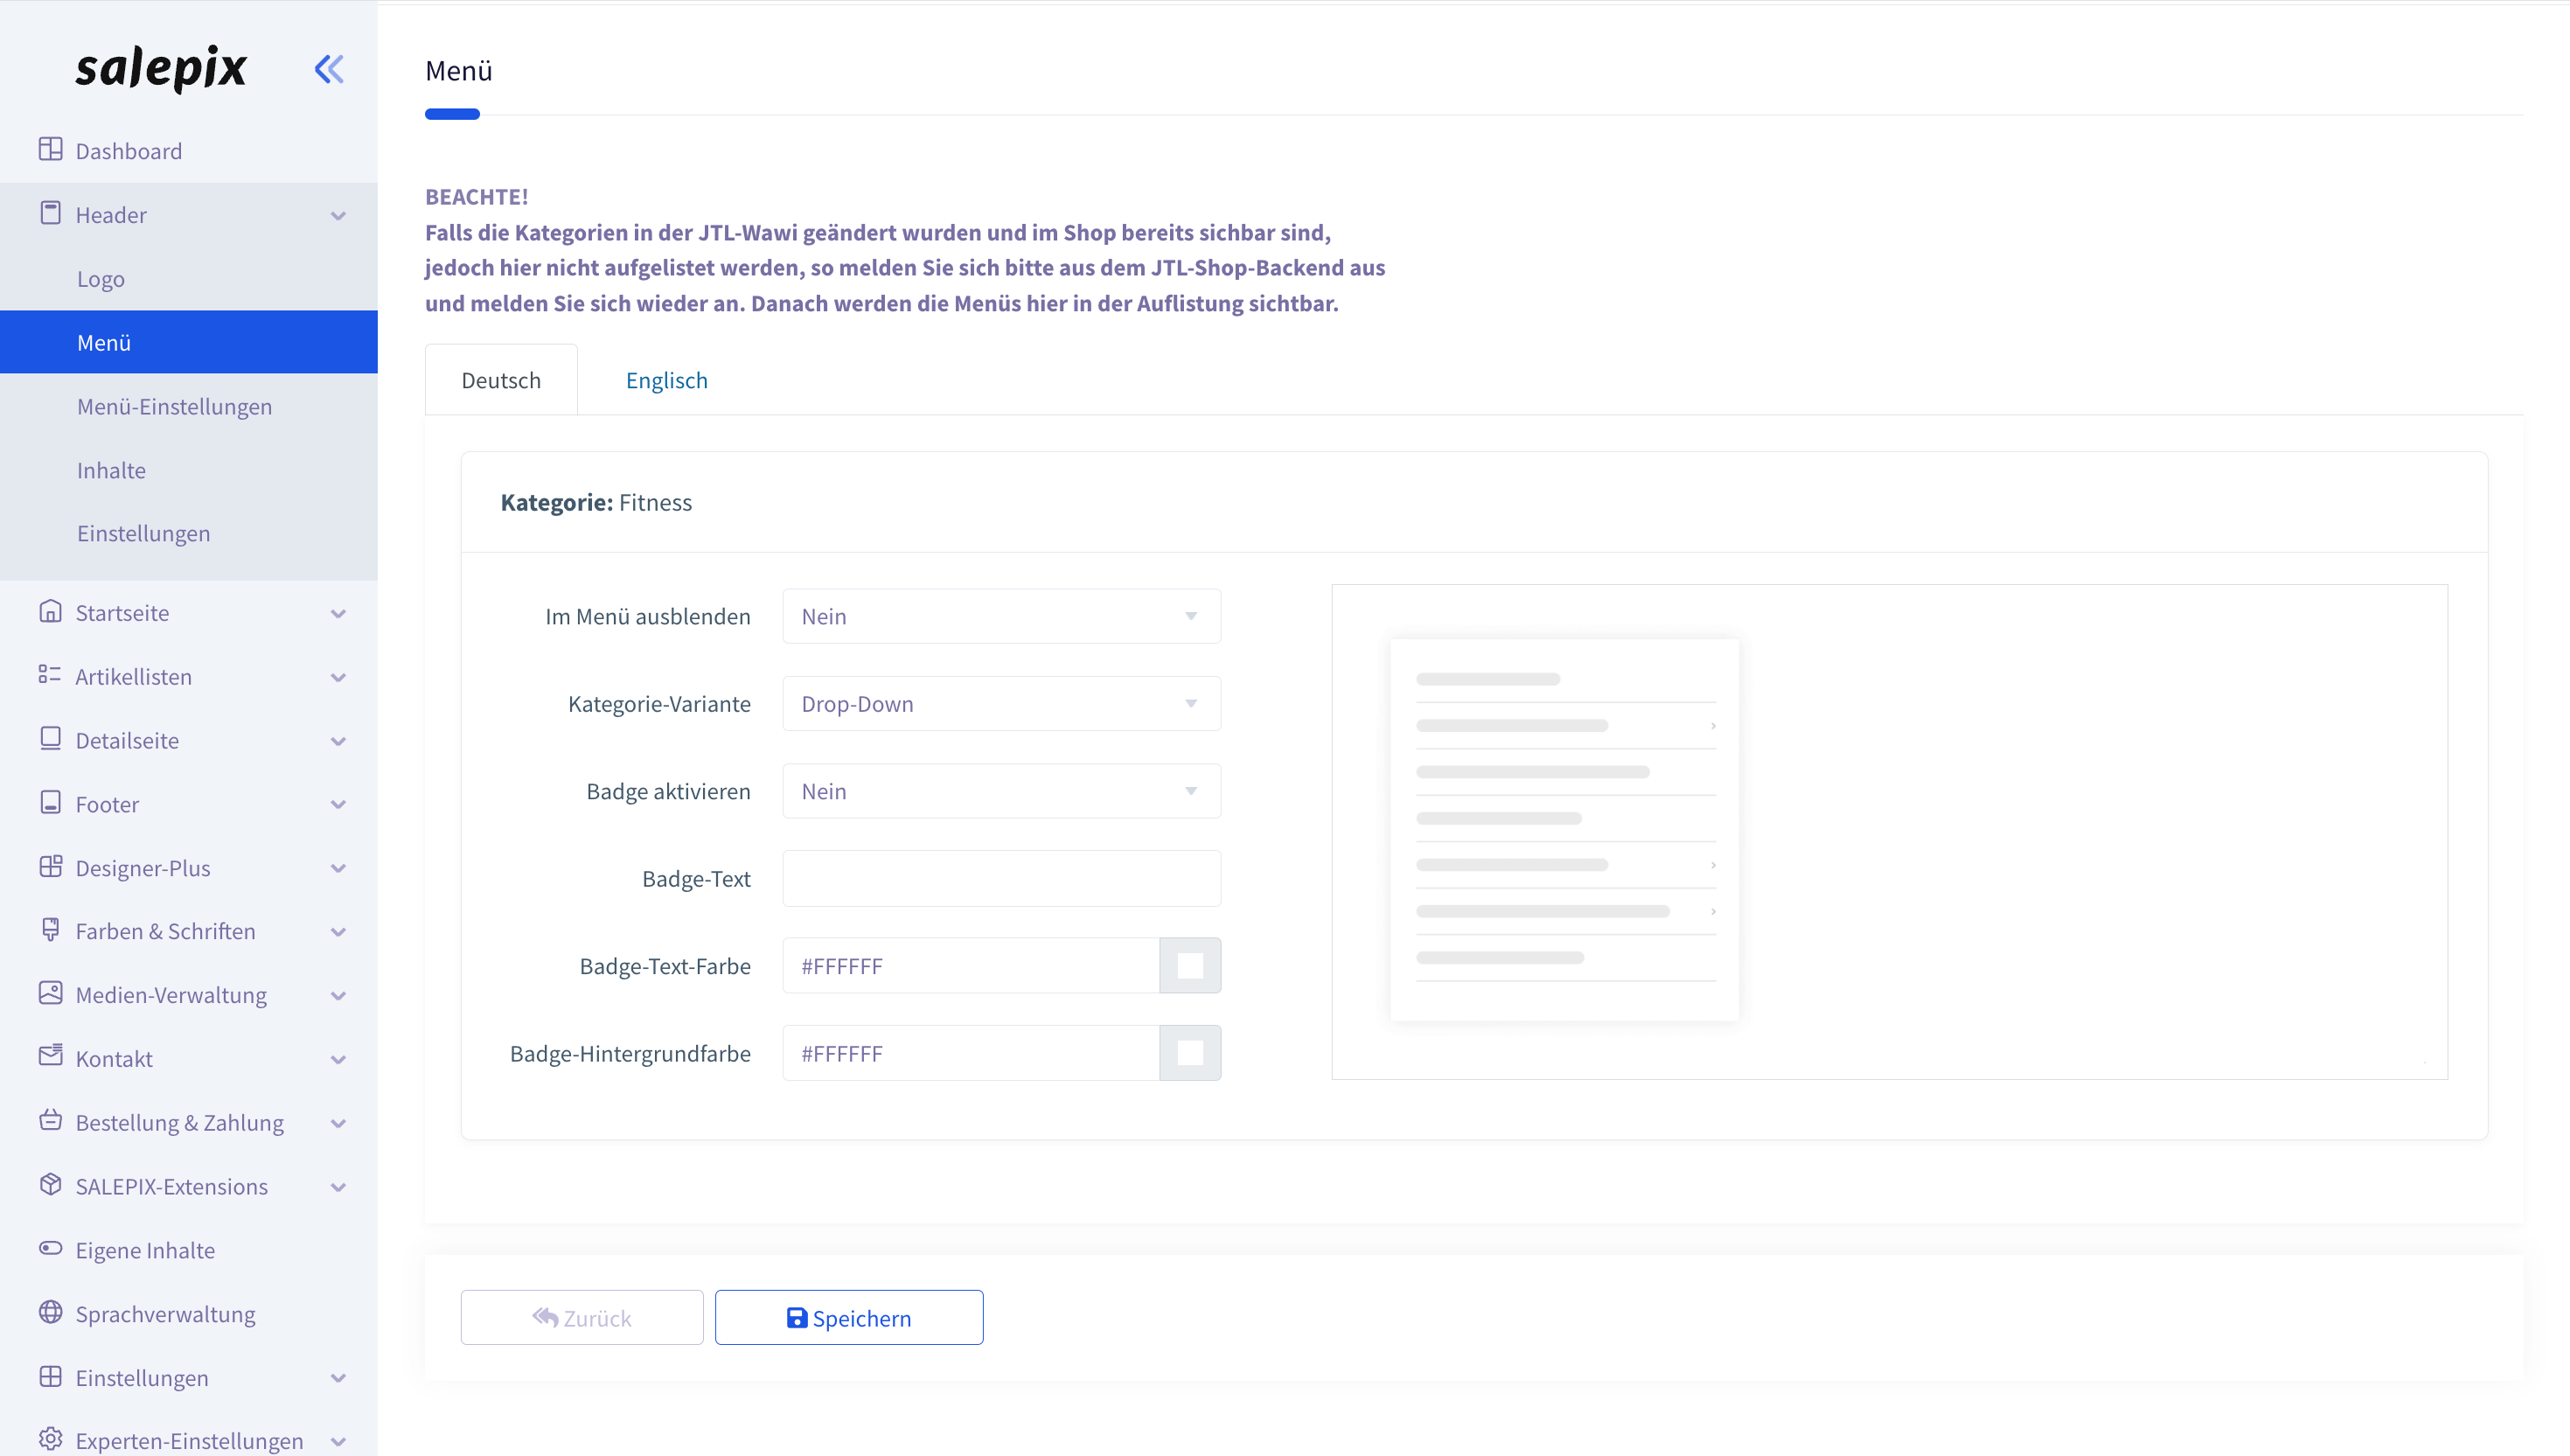The height and width of the screenshot is (1456, 2570).
Task: Click the Kategorie: Fitness heading
Action: [596, 502]
